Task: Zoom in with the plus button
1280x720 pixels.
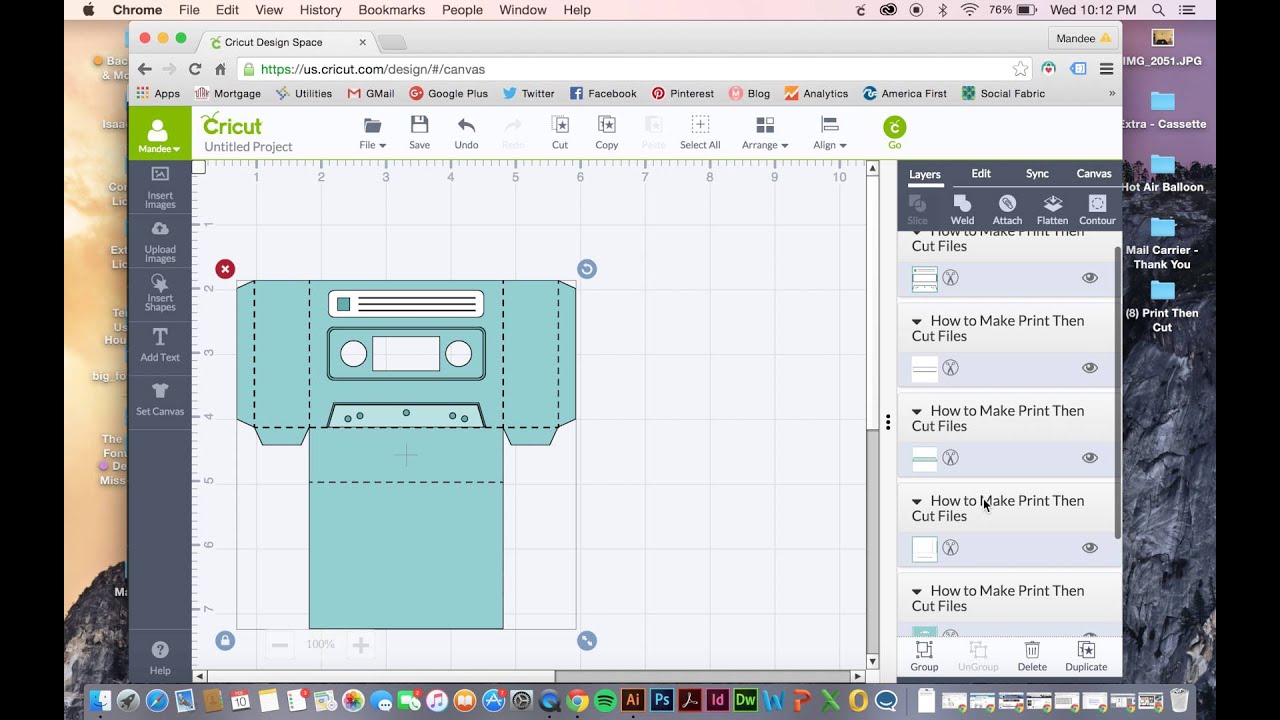Action: [361, 645]
